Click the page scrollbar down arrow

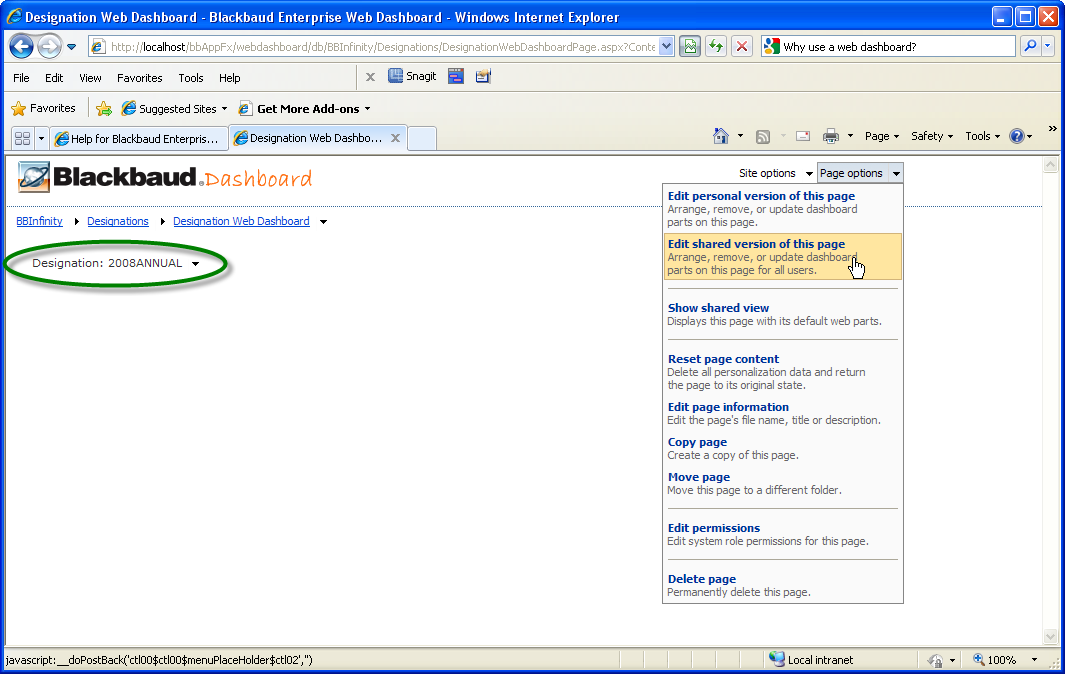(x=1051, y=637)
